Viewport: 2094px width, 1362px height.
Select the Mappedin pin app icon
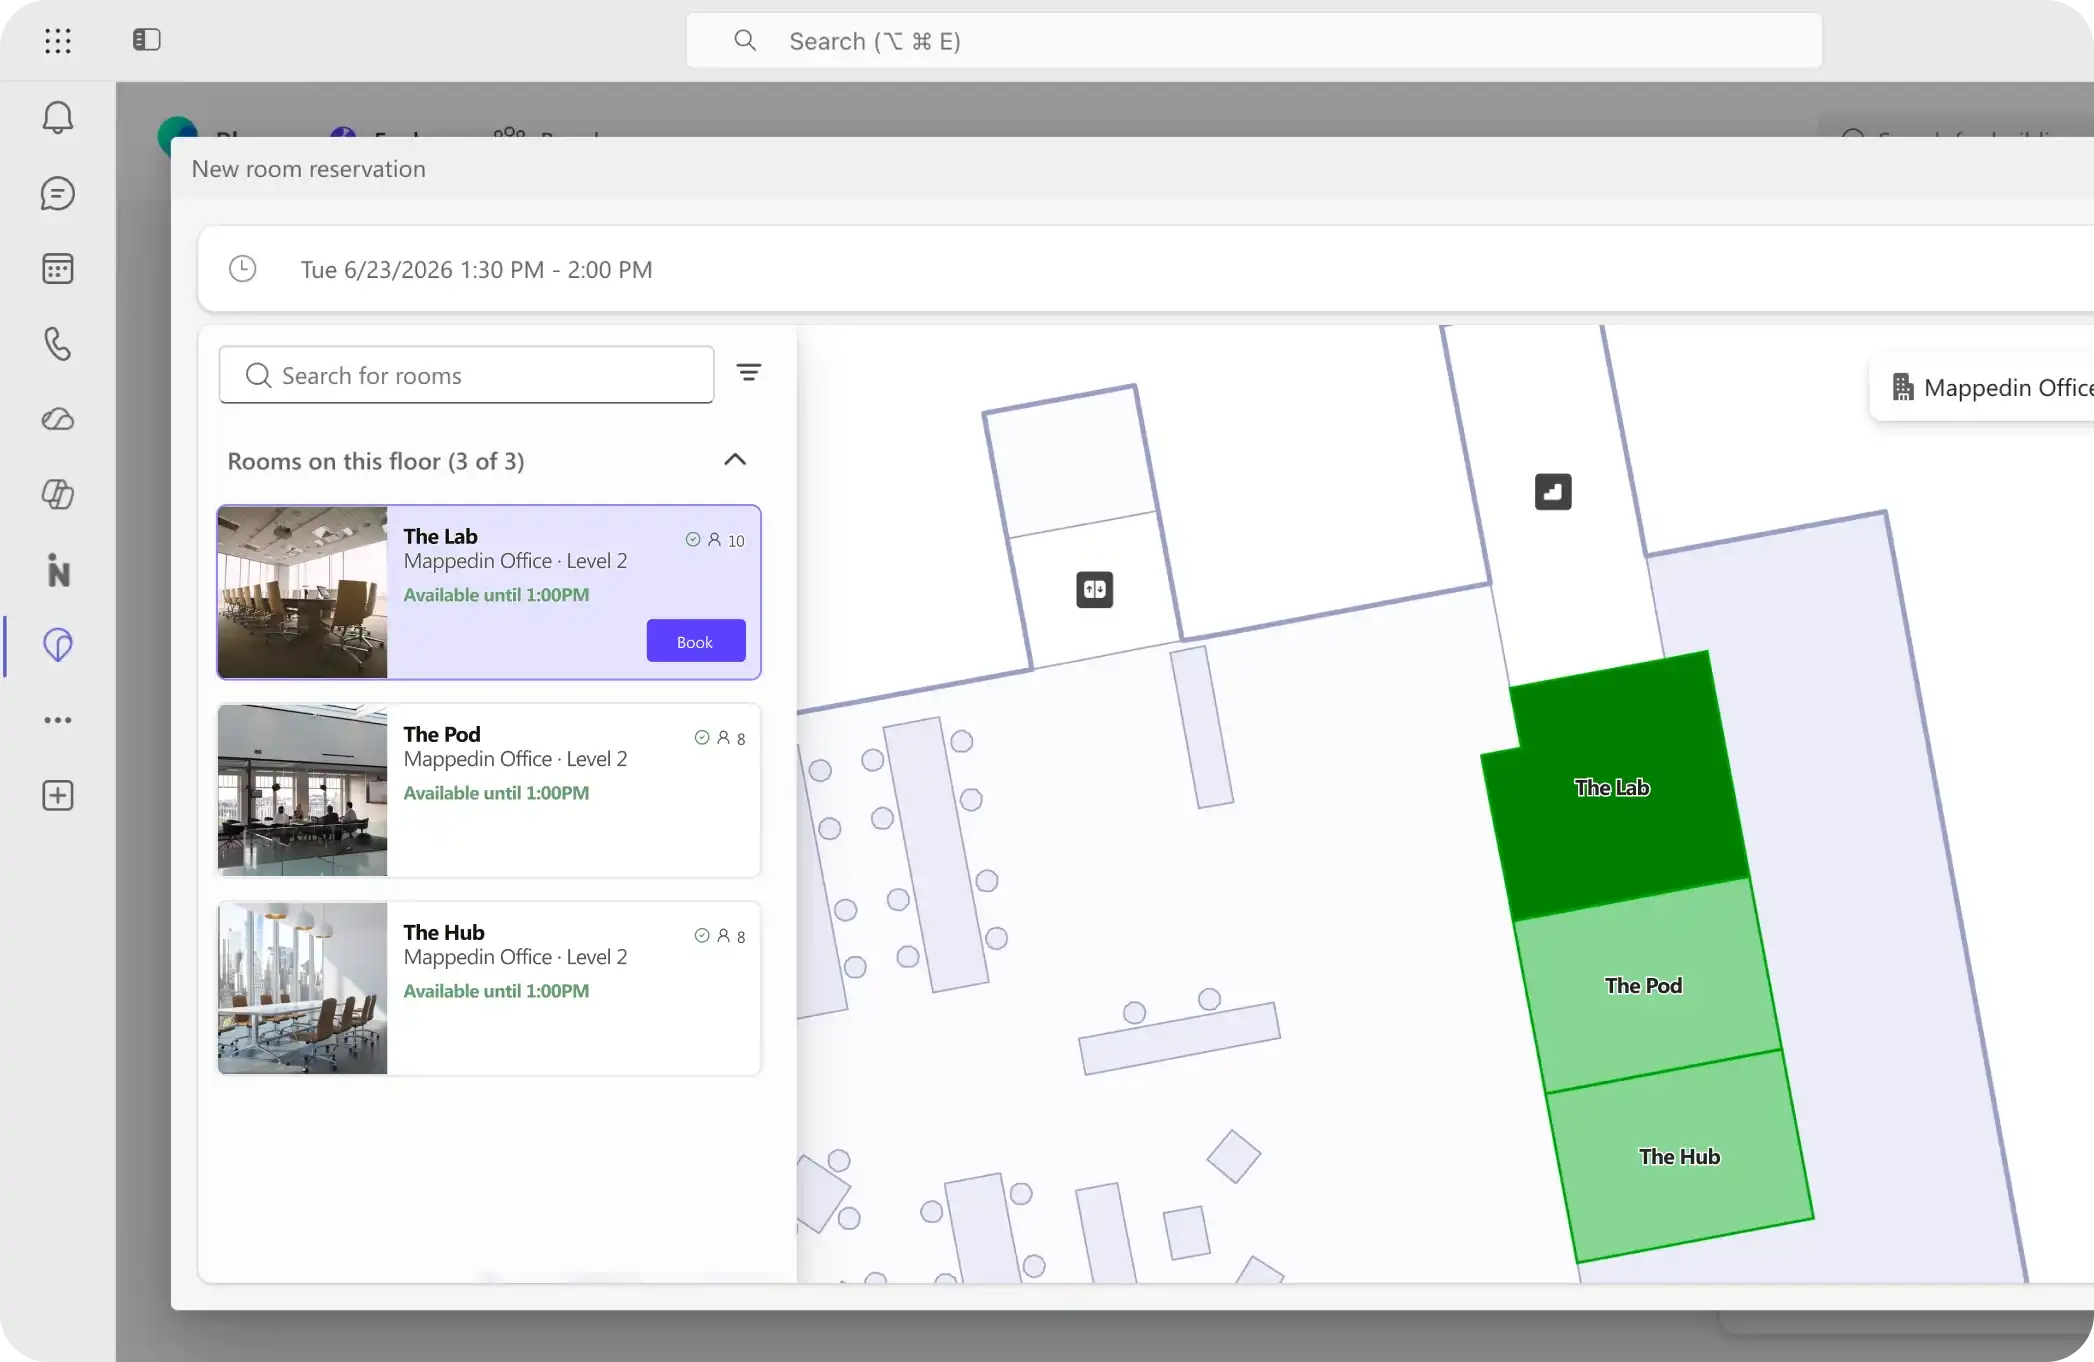[58, 645]
